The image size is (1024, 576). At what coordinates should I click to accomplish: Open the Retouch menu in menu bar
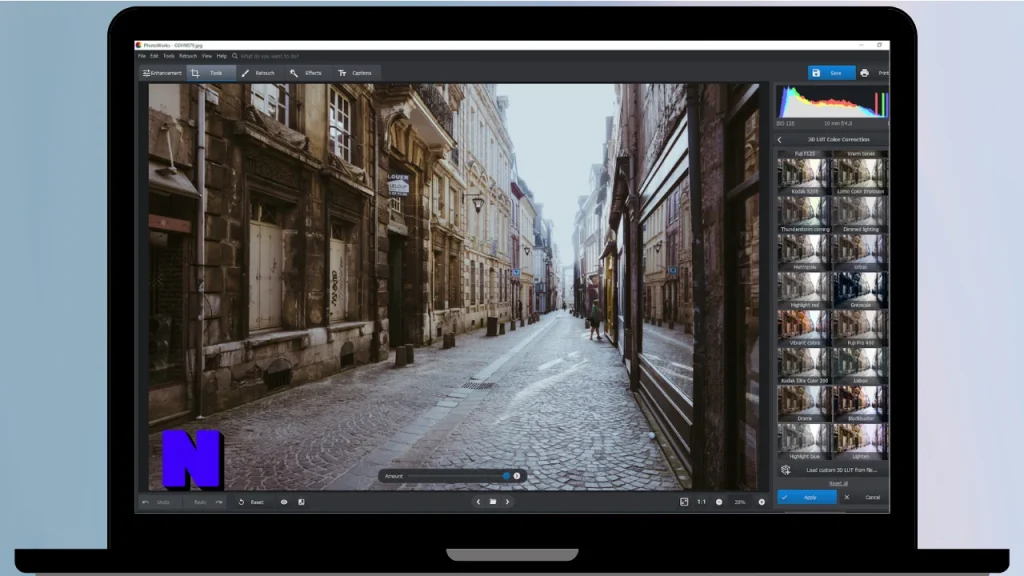point(188,56)
